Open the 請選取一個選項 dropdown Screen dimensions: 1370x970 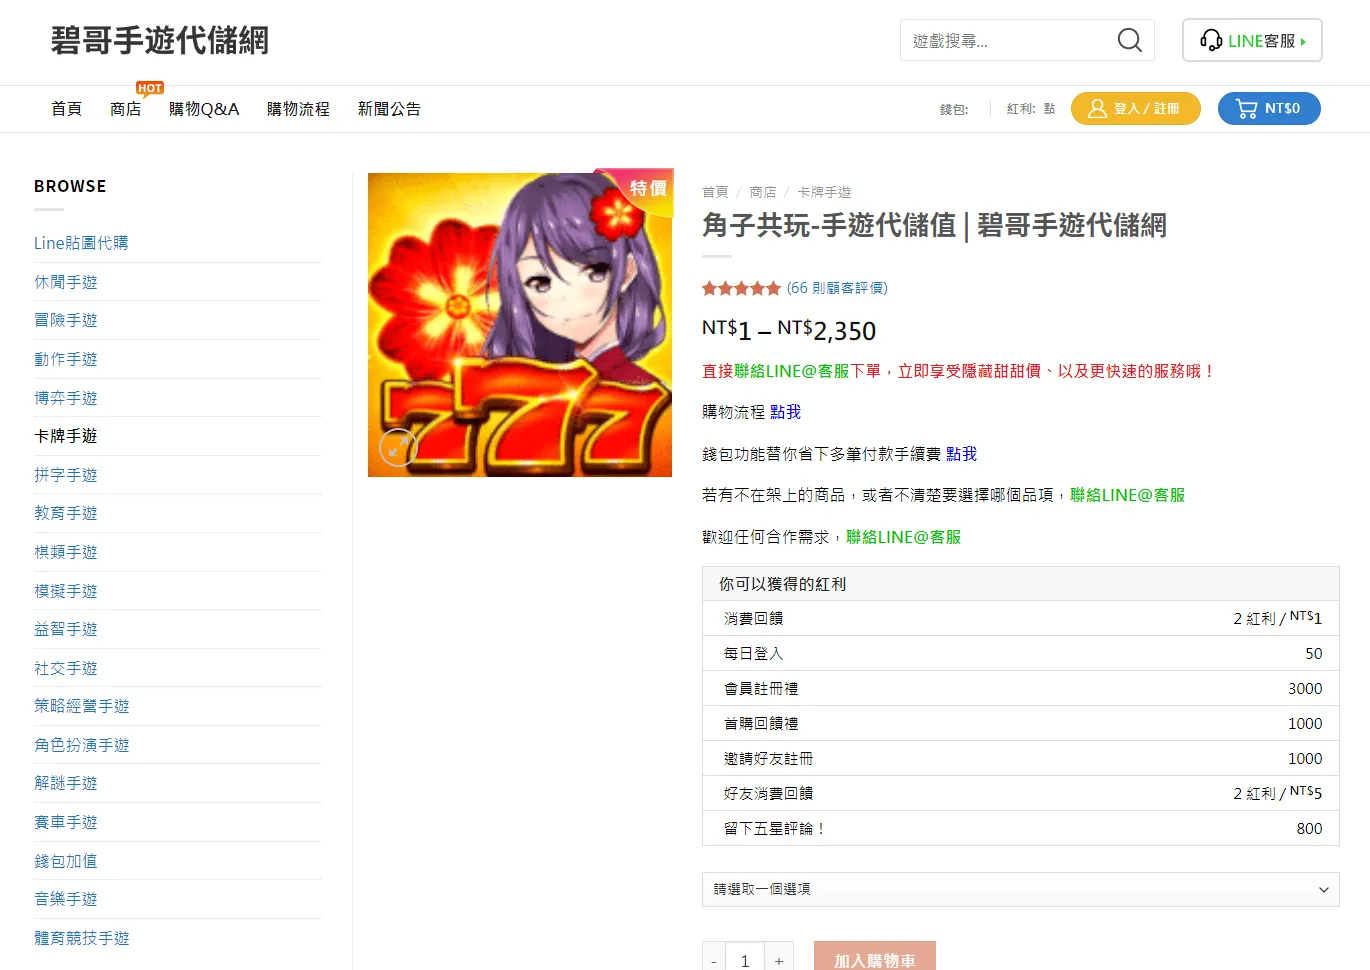[x=1020, y=889]
